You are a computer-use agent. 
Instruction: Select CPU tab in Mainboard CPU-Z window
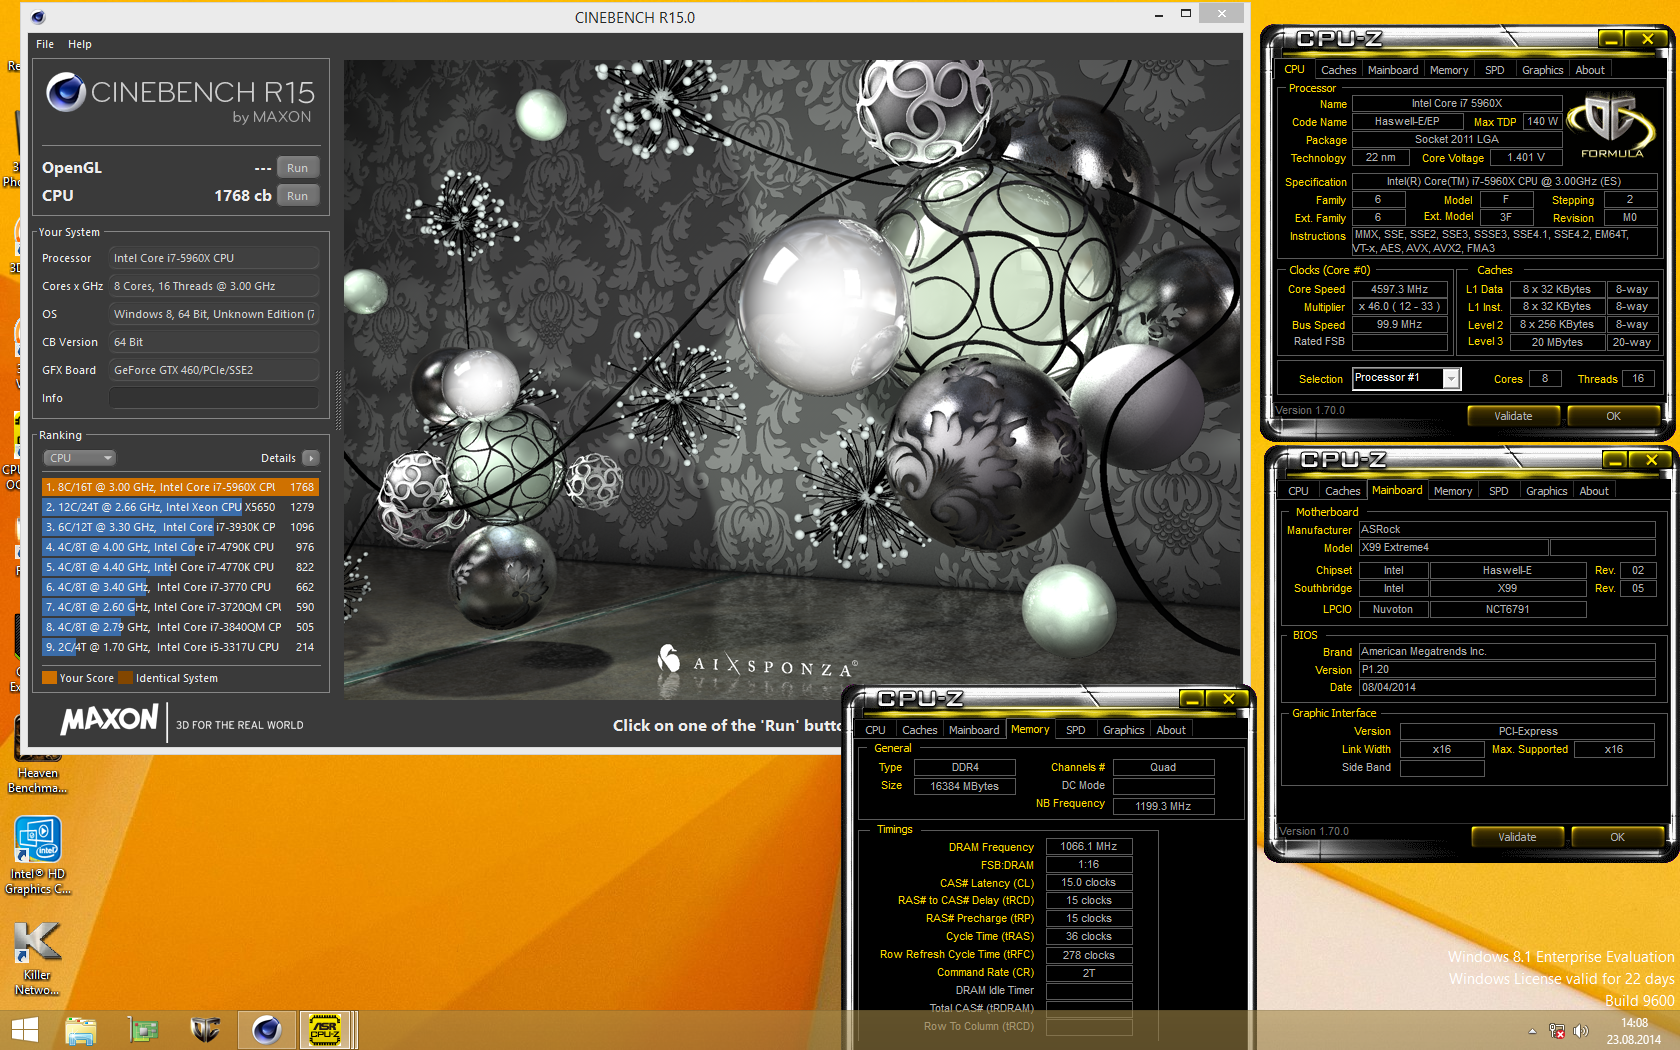[x=1298, y=491]
